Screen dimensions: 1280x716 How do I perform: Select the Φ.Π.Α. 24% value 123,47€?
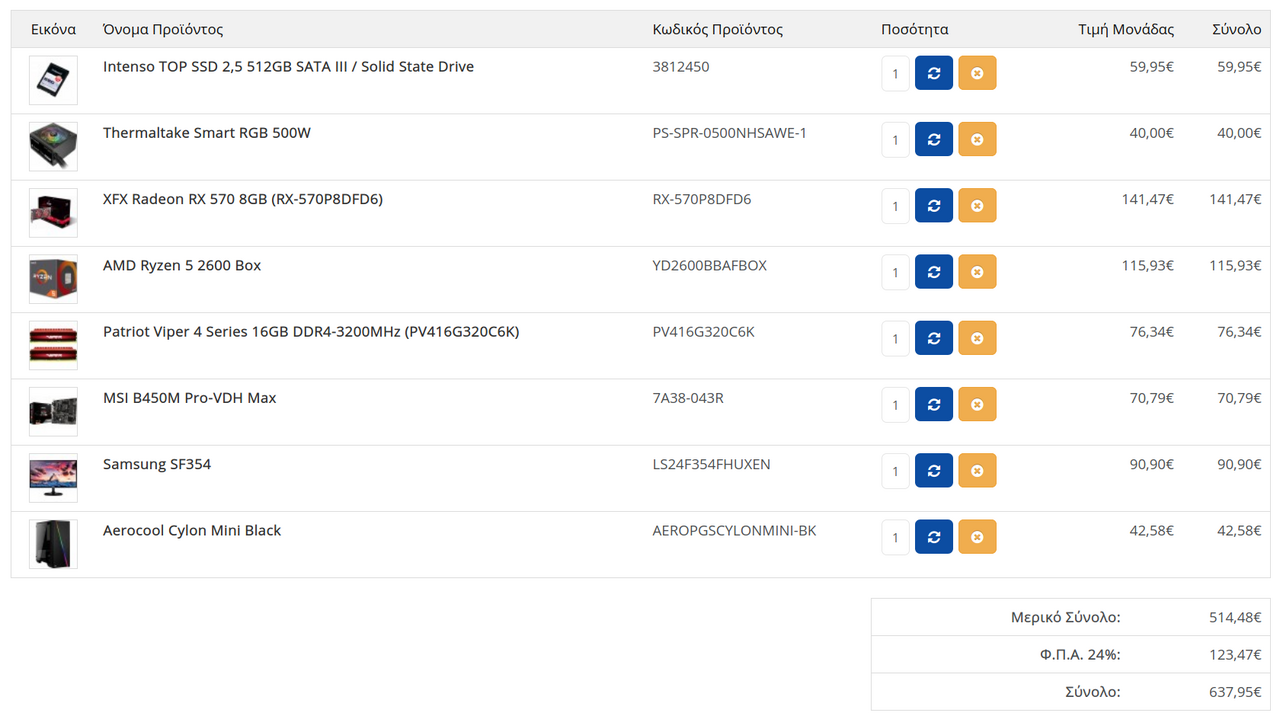(x=1235, y=655)
